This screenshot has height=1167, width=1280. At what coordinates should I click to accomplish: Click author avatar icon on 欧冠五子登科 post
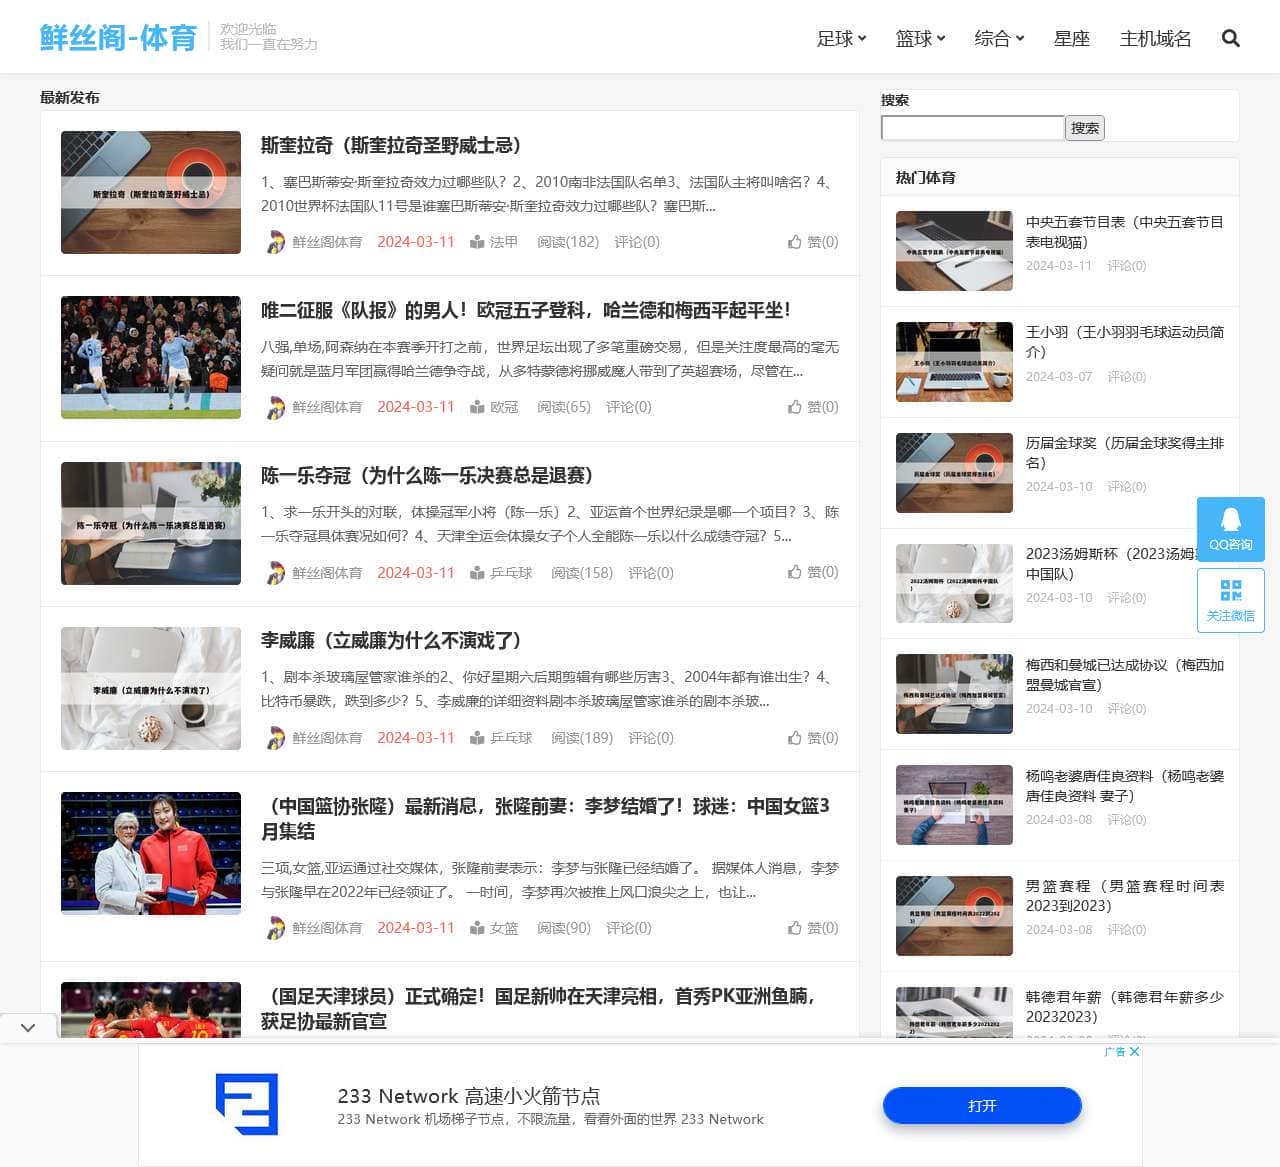pos(275,407)
